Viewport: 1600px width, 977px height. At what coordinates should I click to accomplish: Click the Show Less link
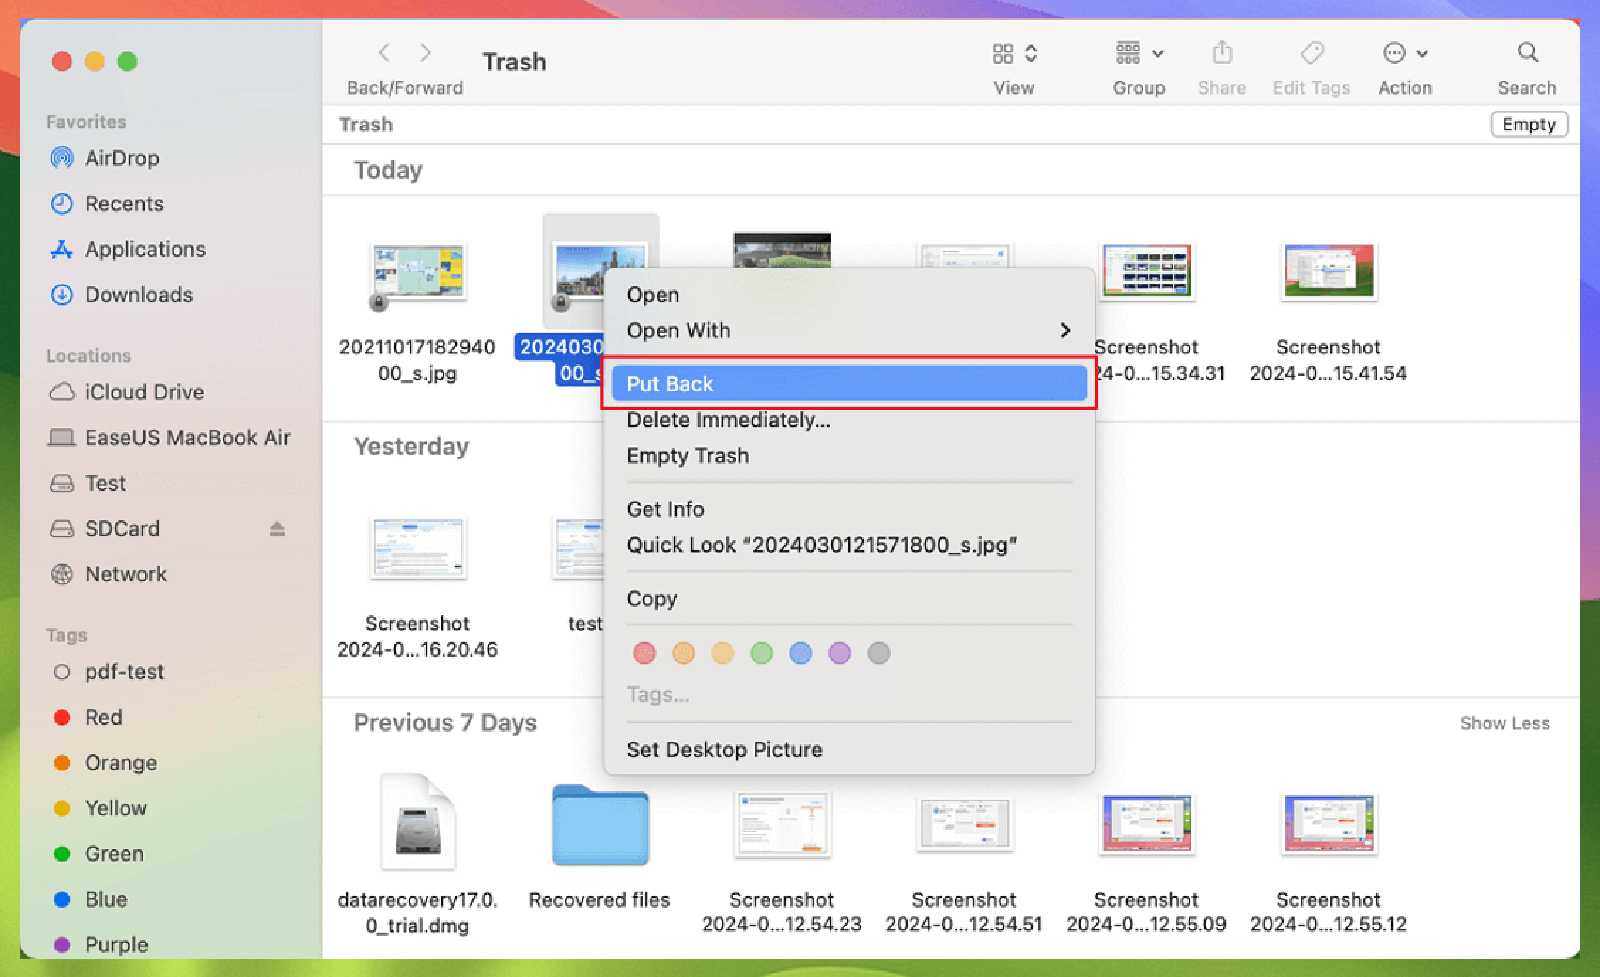click(x=1504, y=722)
